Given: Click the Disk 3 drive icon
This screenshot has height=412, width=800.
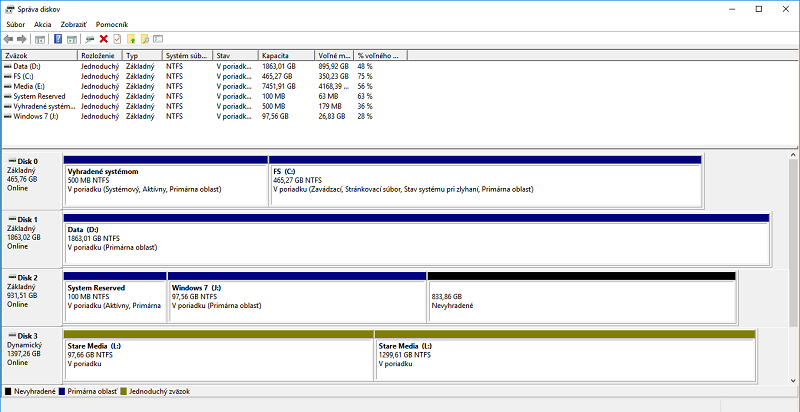Looking at the screenshot, I should 13,336.
